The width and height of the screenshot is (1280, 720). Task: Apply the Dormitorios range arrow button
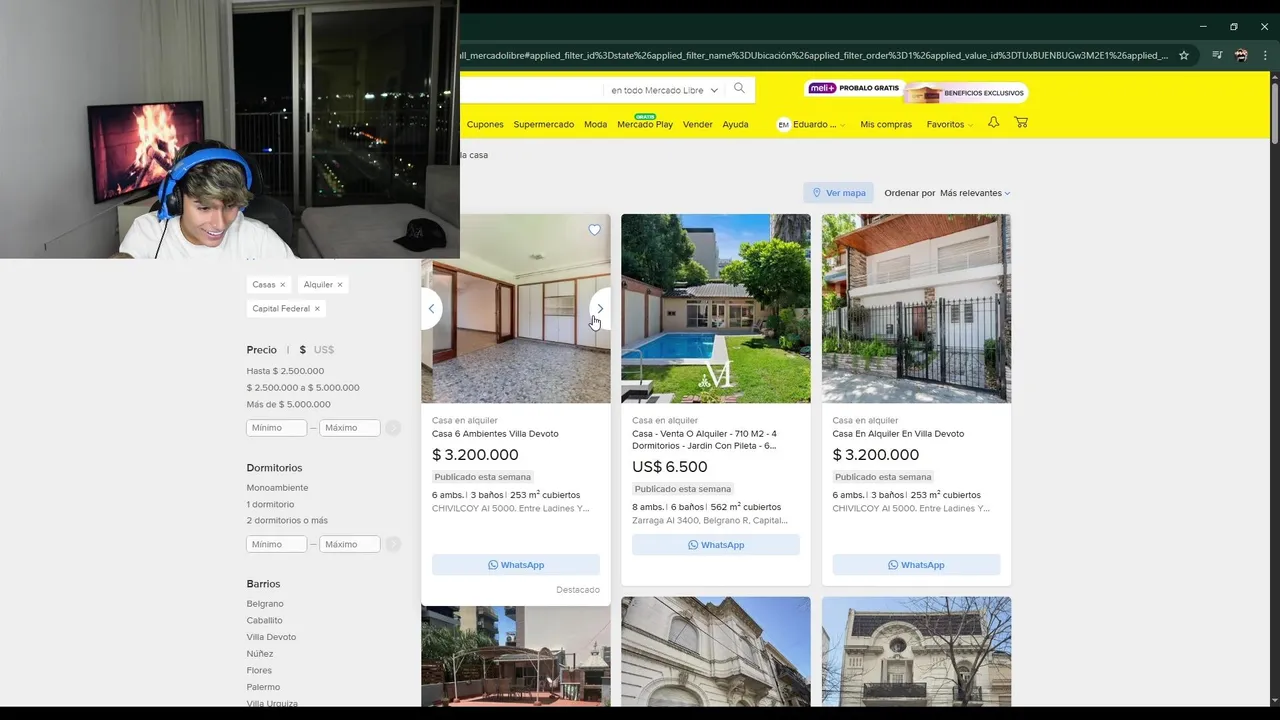393,544
